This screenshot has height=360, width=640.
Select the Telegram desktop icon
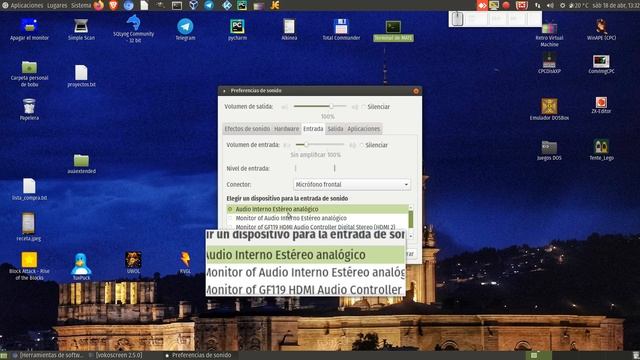pyautogui.click(x=185, y=29)
